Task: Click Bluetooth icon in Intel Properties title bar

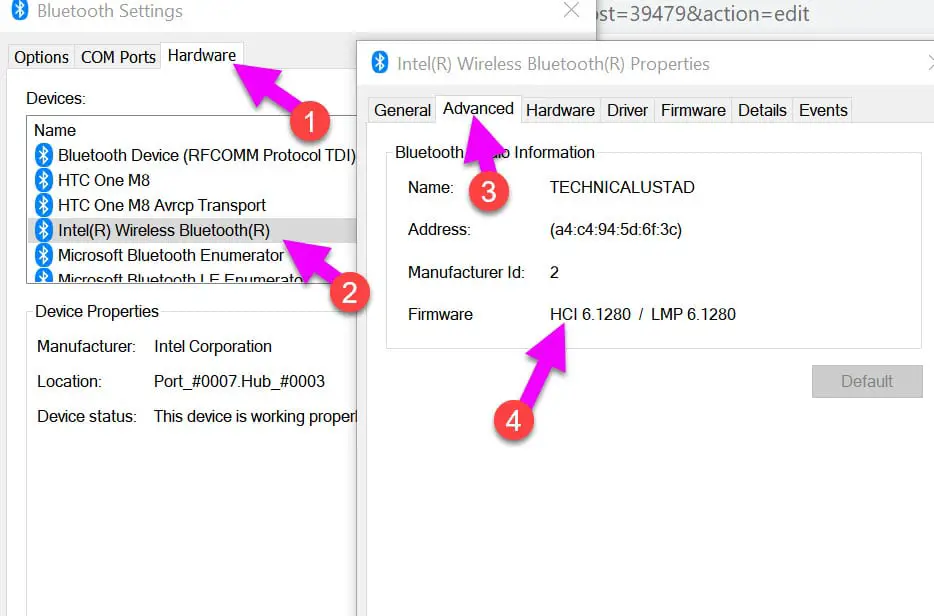Action: (380, 63)
